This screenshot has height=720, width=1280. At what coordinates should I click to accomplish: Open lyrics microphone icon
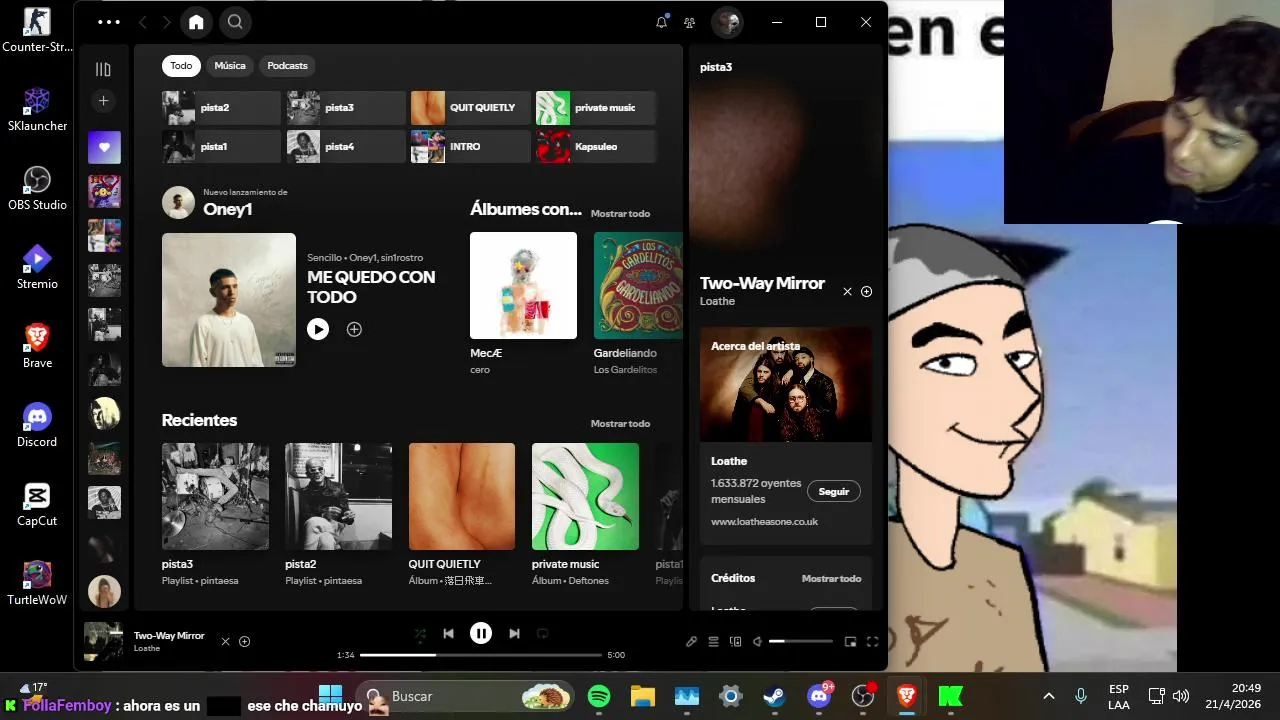click(691, 642)
